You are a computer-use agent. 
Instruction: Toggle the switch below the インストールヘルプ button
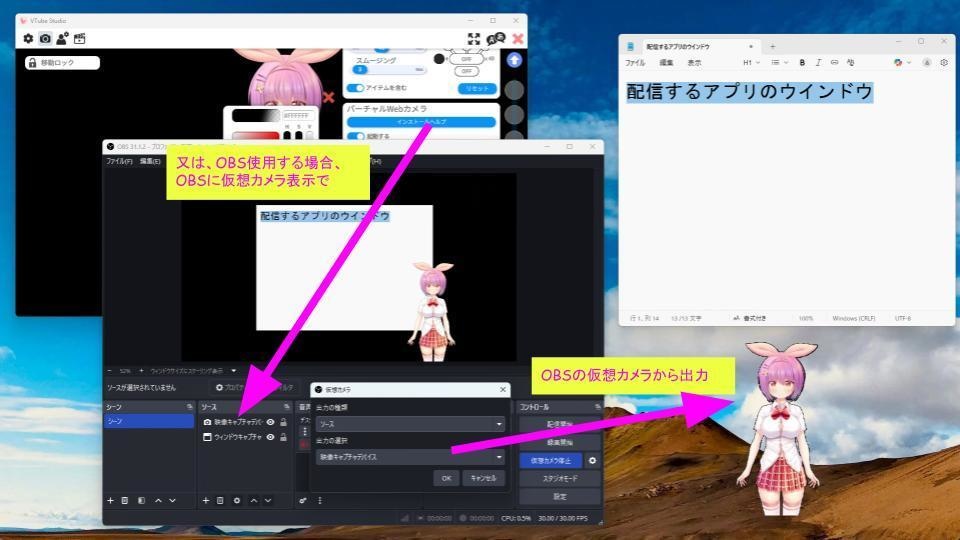[356, 136]
